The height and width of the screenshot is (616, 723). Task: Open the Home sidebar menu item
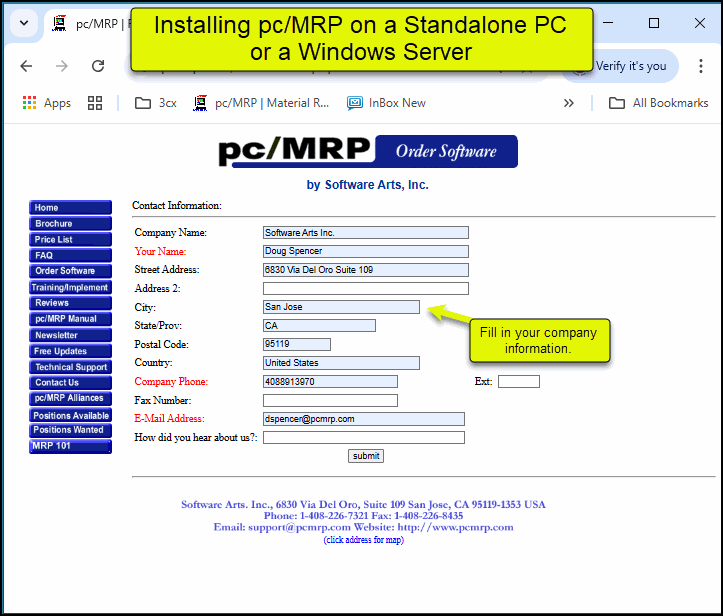tap(71, 207)
